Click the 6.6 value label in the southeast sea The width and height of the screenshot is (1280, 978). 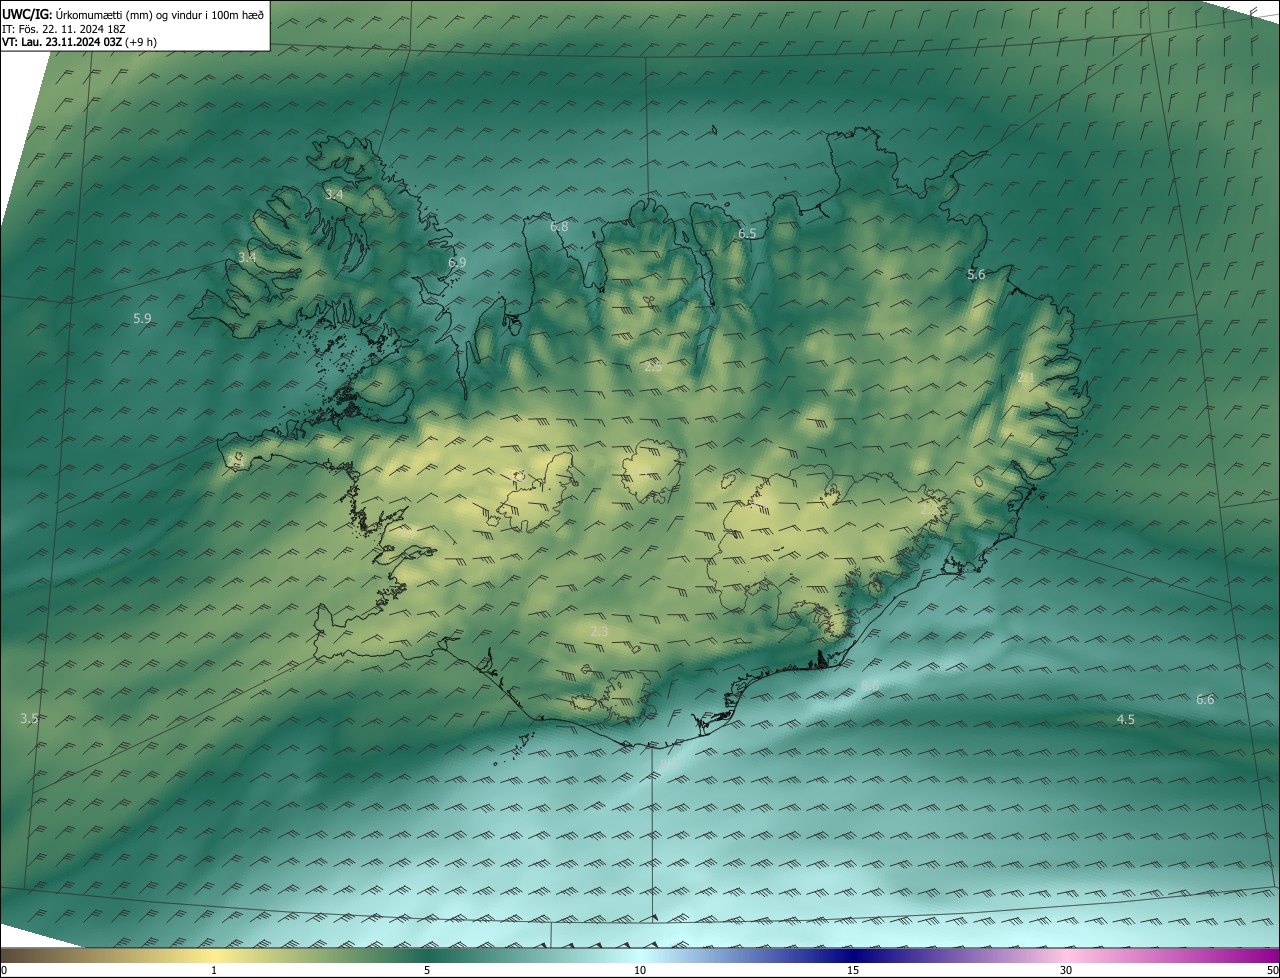point(1205,700)
